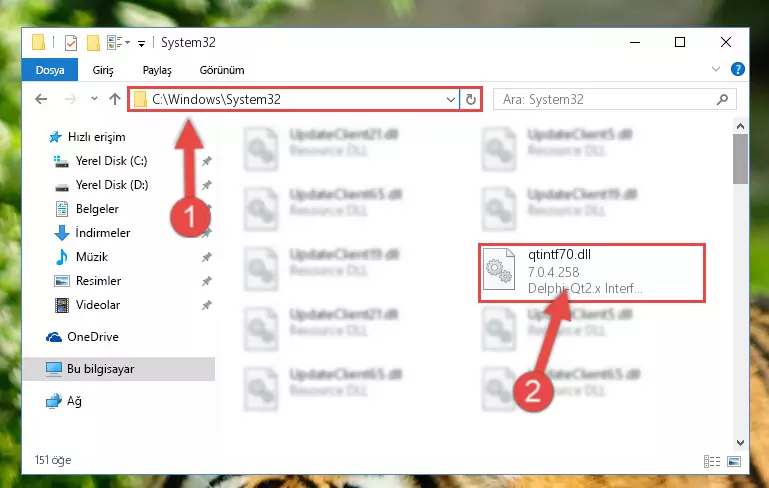Switch to details list view icon
The image size is (769, 488).
712,462
